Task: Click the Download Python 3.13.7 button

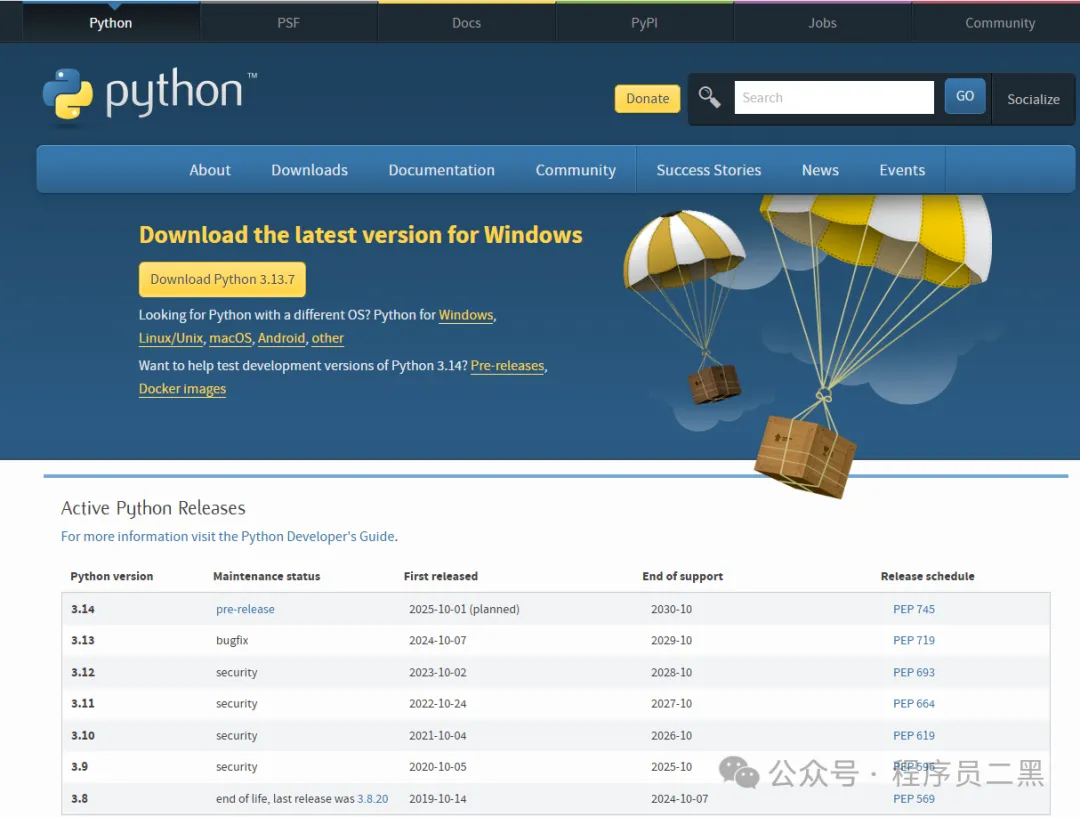Action: pos(222,280)
